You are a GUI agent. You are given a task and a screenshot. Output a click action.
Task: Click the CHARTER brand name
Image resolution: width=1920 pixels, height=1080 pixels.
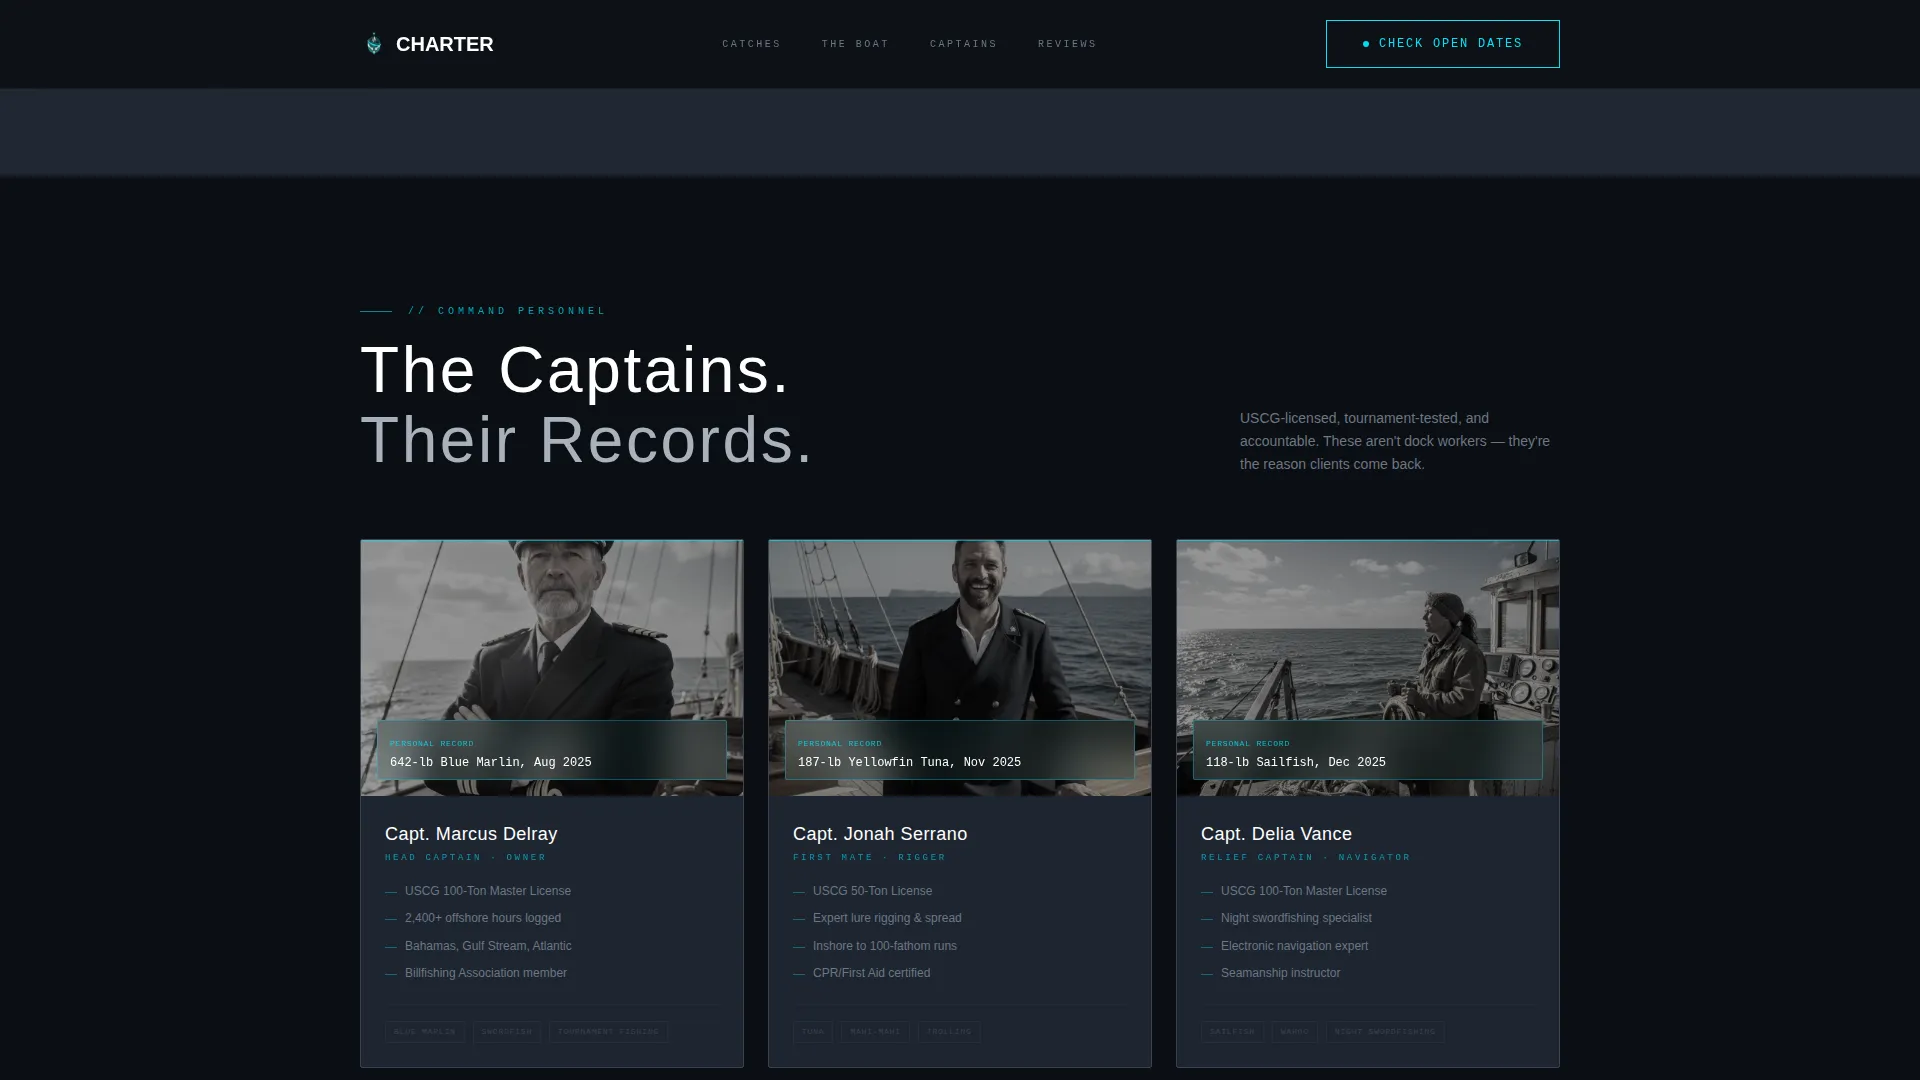point(444,44)
